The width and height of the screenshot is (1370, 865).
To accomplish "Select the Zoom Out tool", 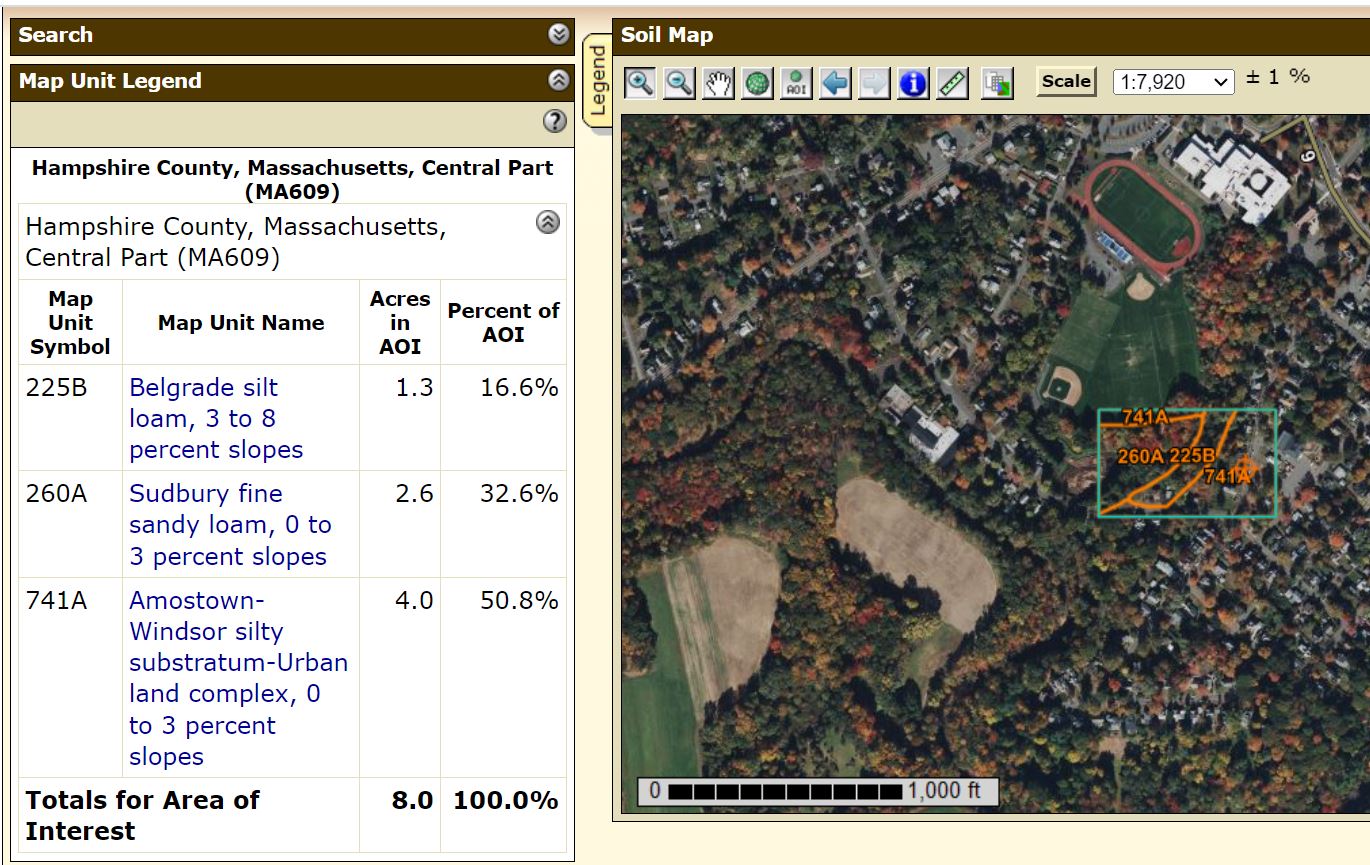I will point(679,83).
